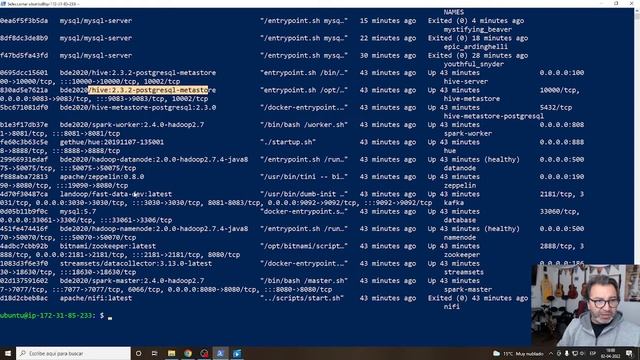Screen dimensions: 640x360
Task: Click command text "/bin/bash /worker.sh"
Action: [304, 124]
